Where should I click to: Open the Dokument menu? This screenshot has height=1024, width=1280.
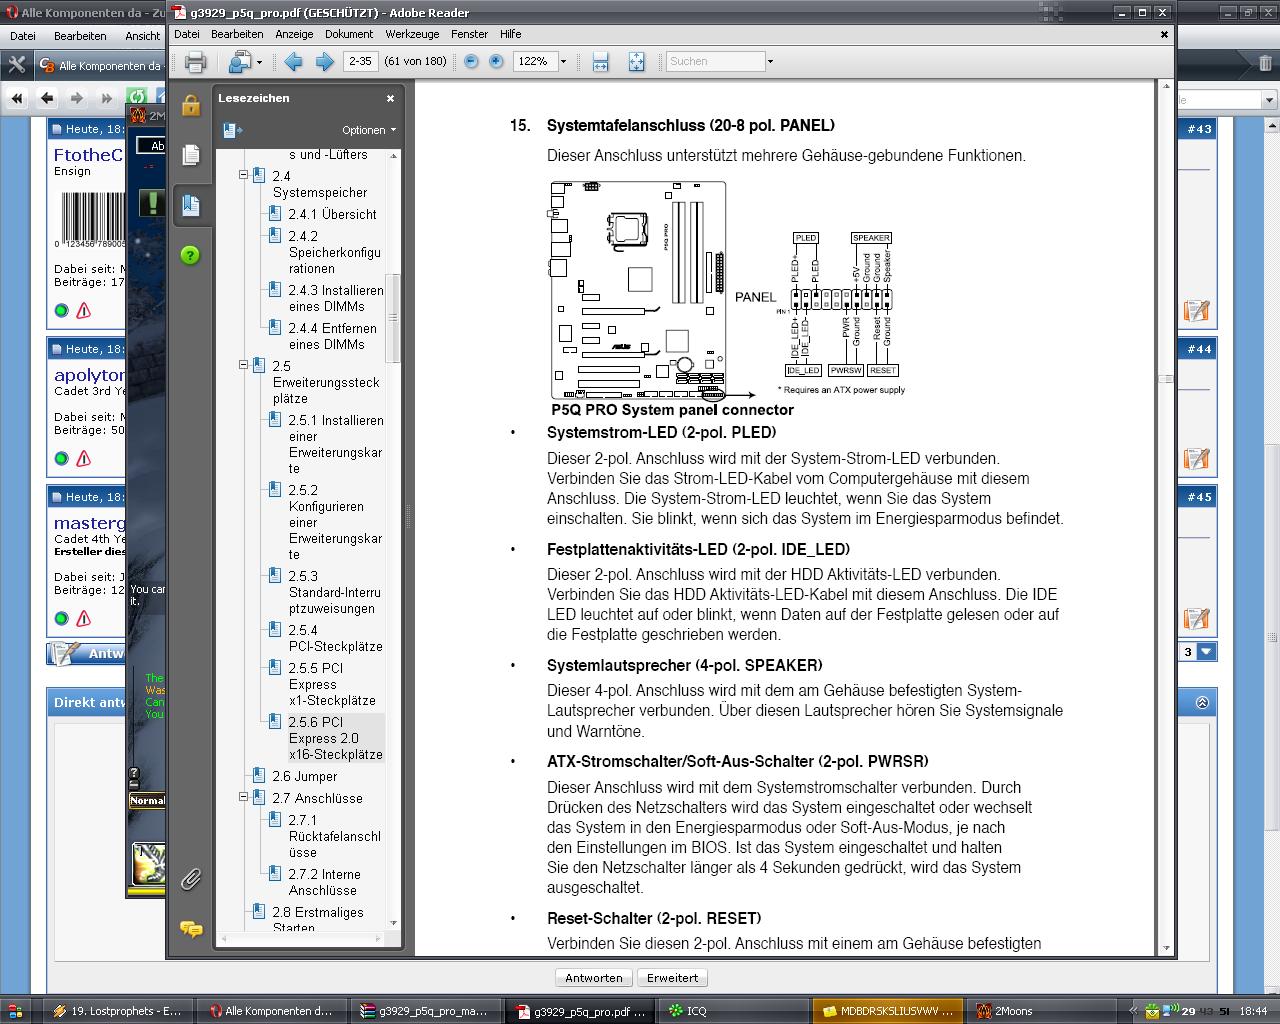349,34
